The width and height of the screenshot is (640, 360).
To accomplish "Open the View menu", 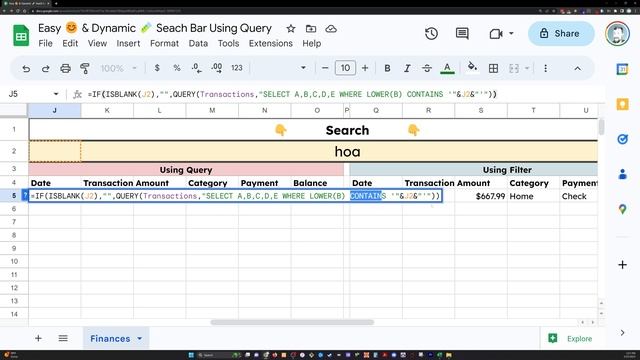I will (97, 43).
